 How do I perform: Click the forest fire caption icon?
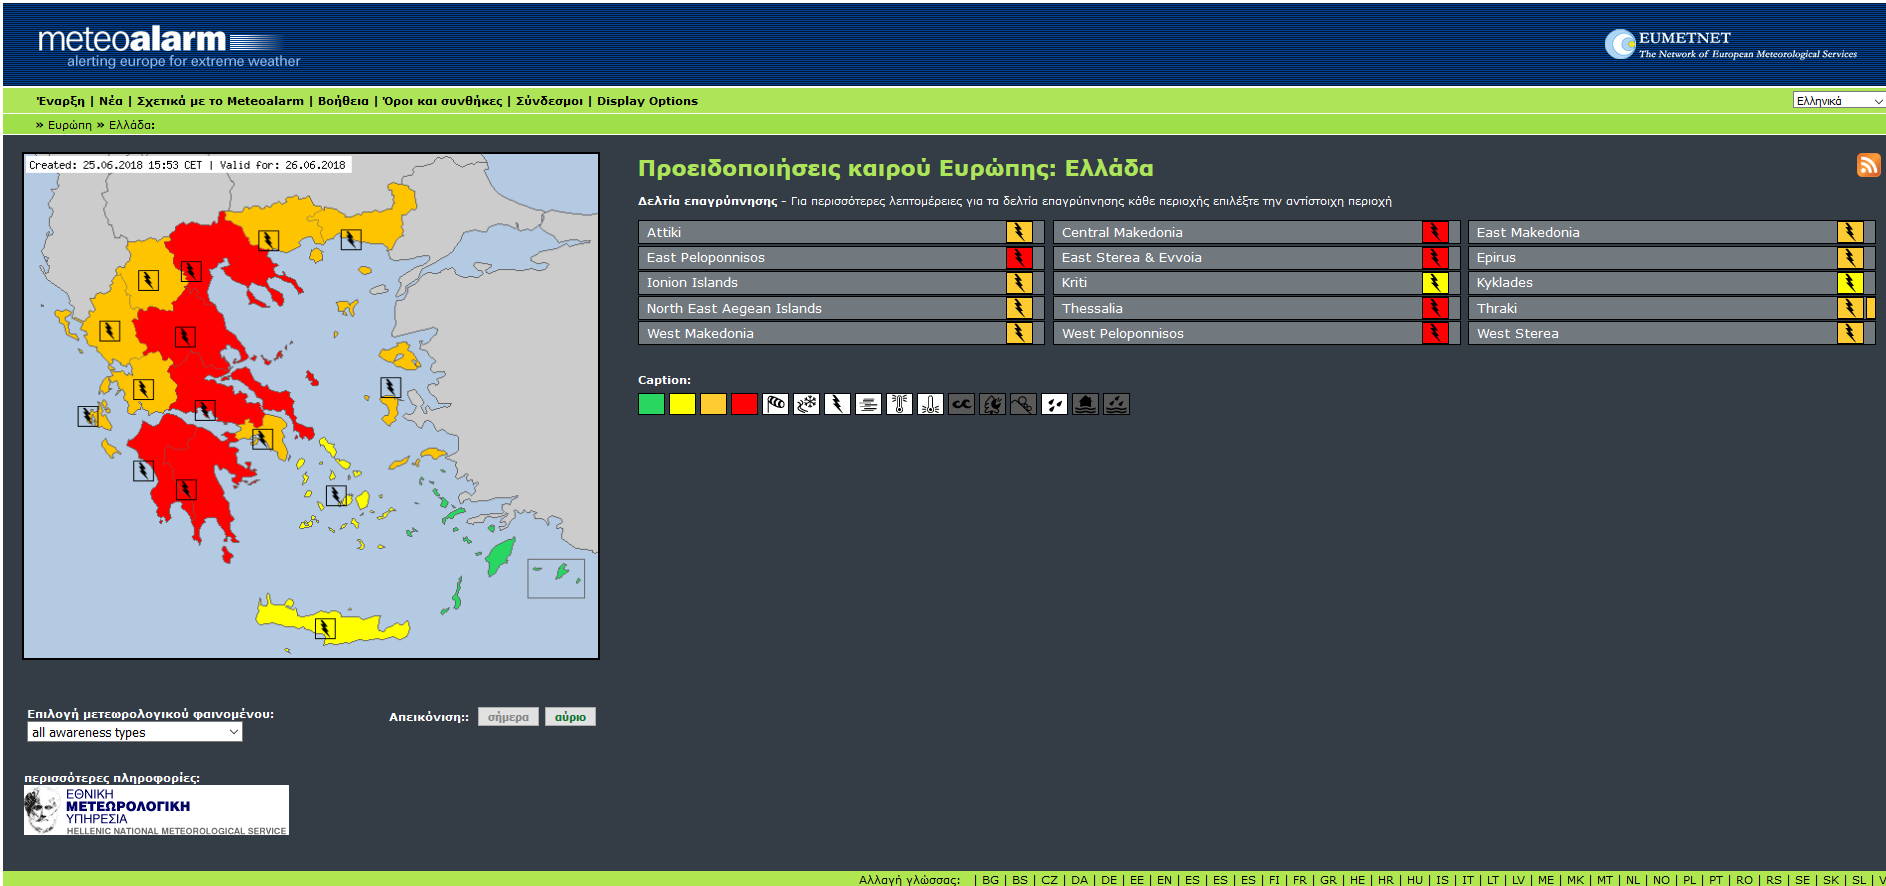click(992, 404)
